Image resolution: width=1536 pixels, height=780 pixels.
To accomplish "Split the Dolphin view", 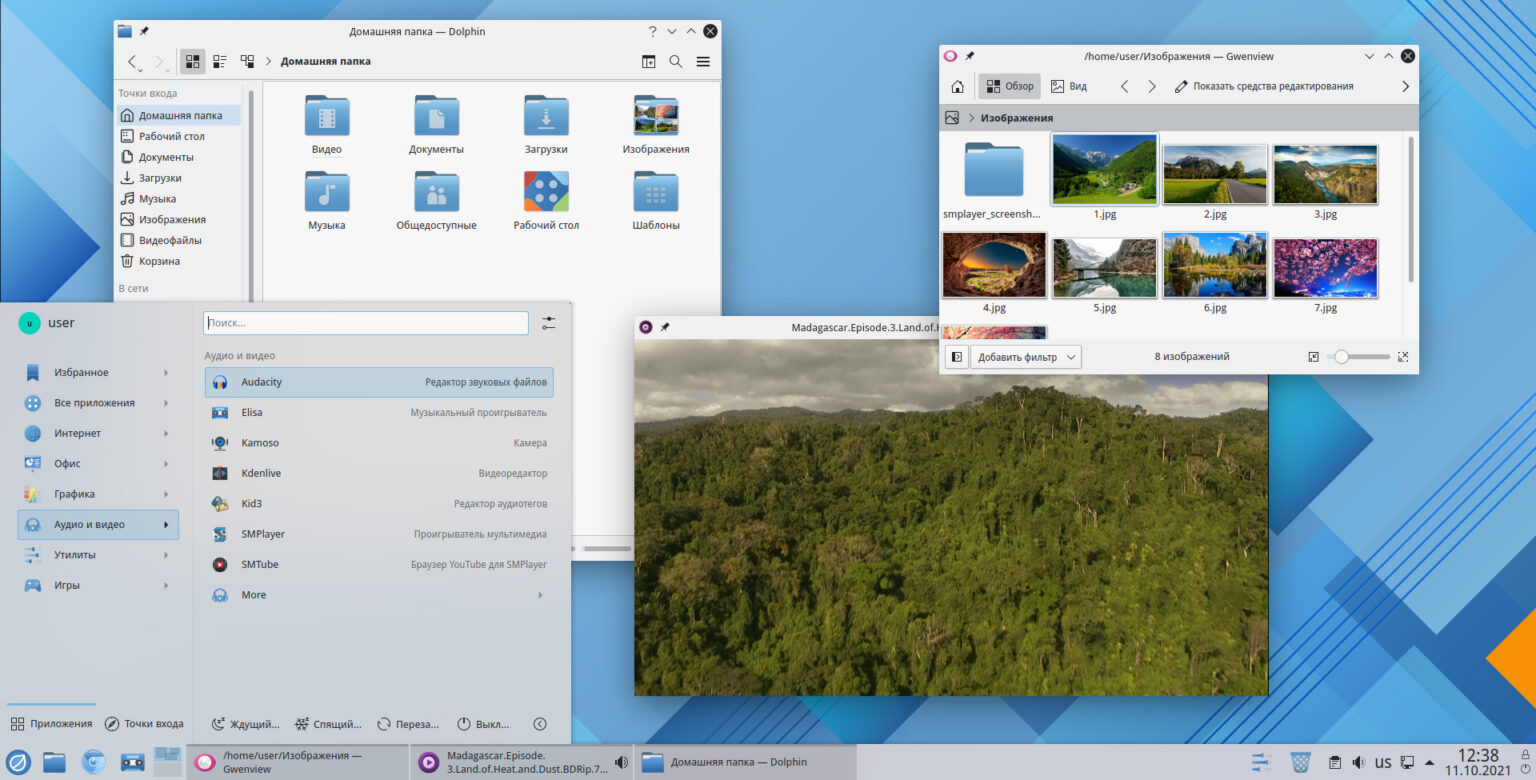I will point(649,61).
